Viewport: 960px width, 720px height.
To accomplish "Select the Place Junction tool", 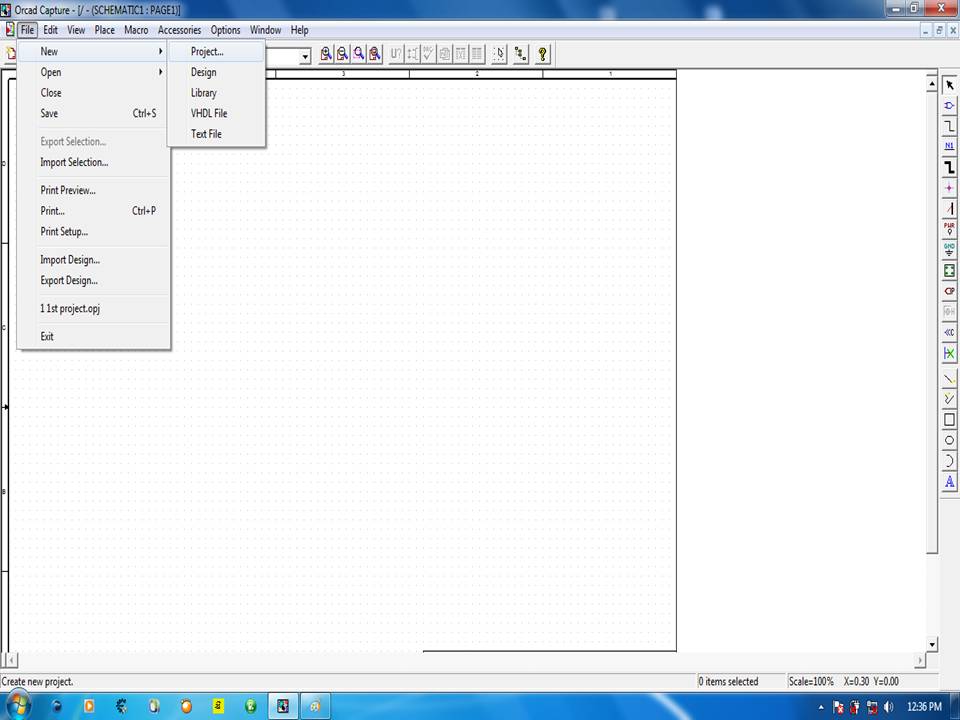I will 949,188.
